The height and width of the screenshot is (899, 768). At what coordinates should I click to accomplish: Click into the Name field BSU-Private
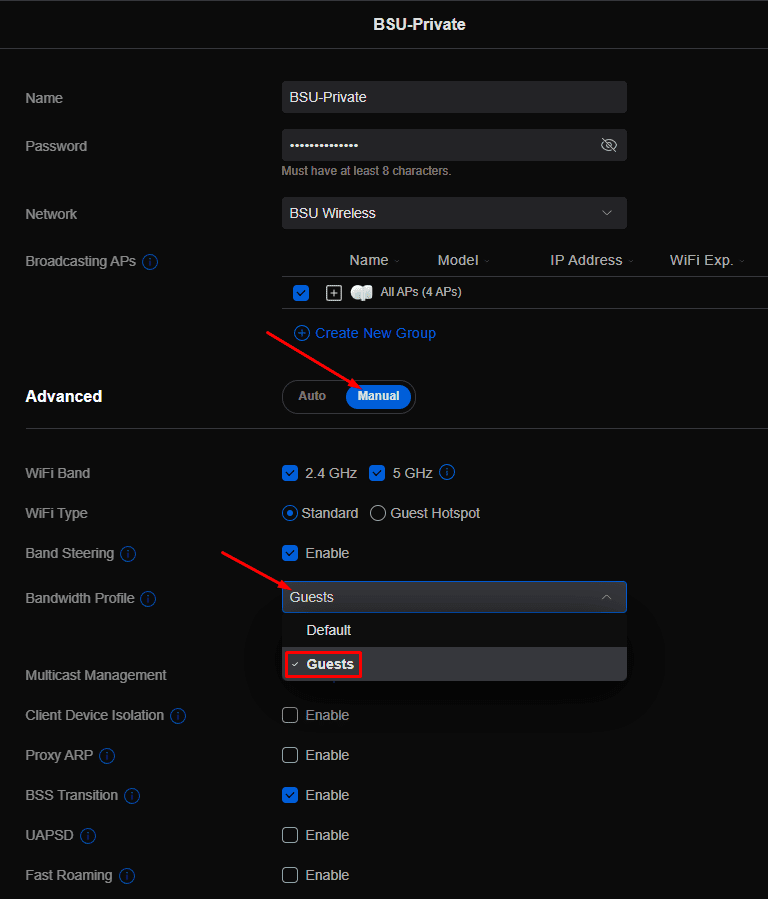pyautogui.click(x=454, y=97)
